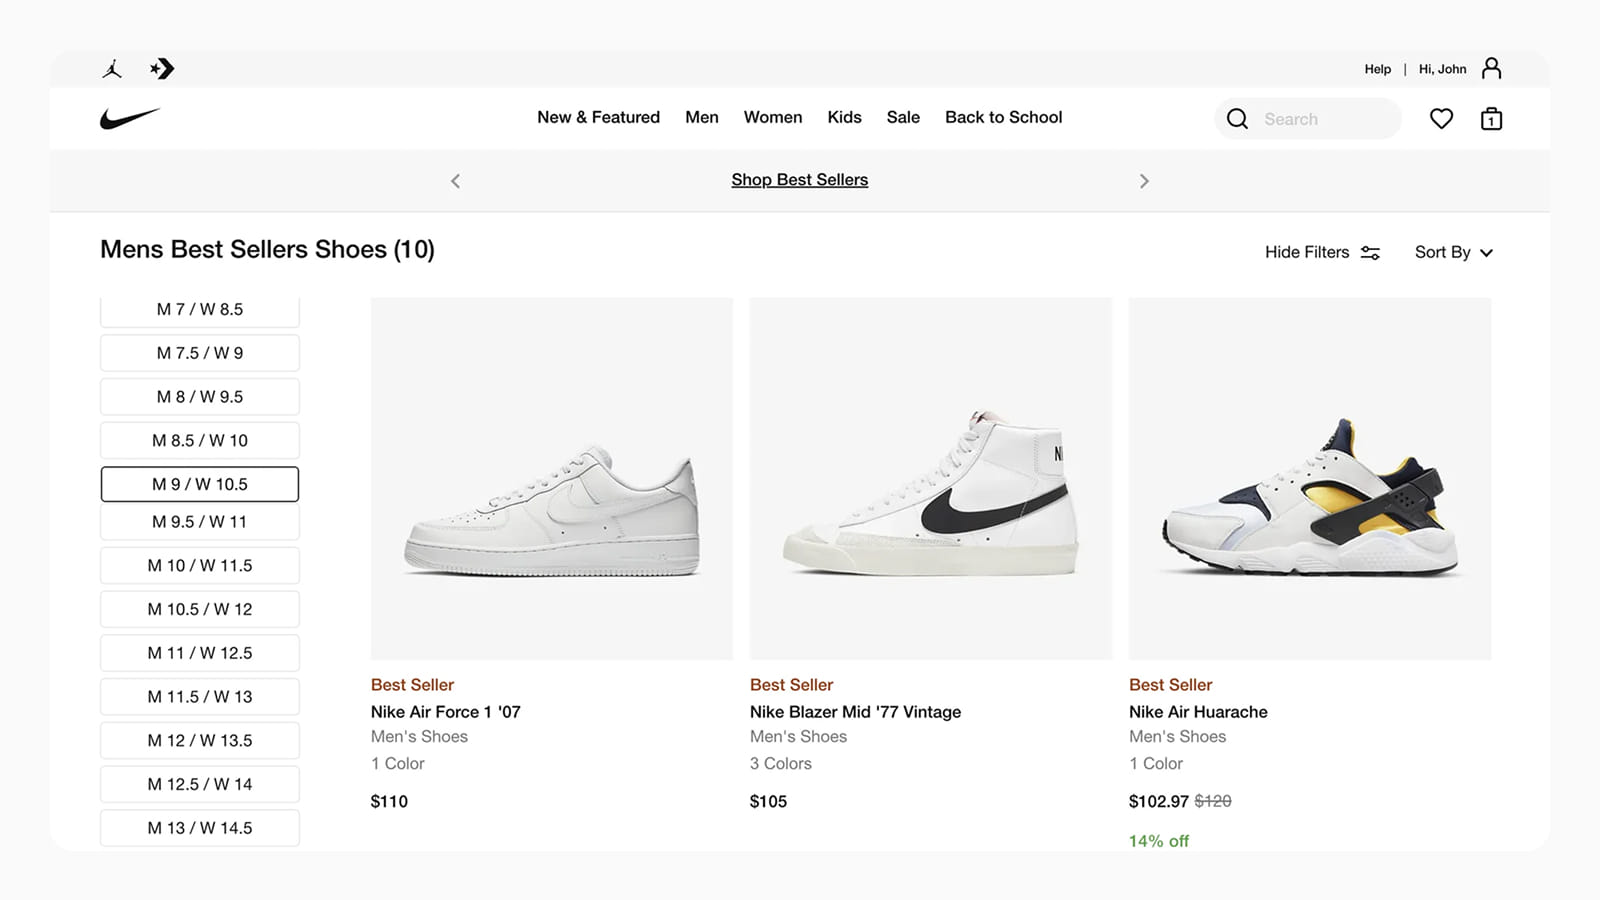Click the Search input field
Screen dimensions: 1600x900
(1325, 119)
